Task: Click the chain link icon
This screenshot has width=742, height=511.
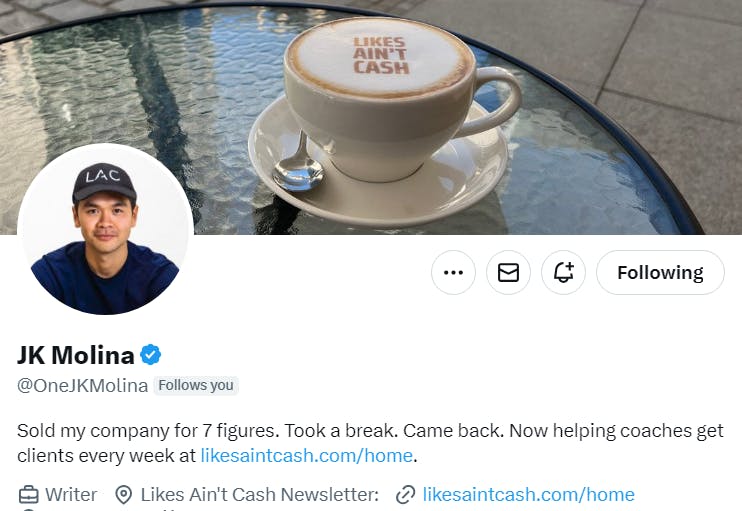Action: pyautogui.click(x=406, y=495)
